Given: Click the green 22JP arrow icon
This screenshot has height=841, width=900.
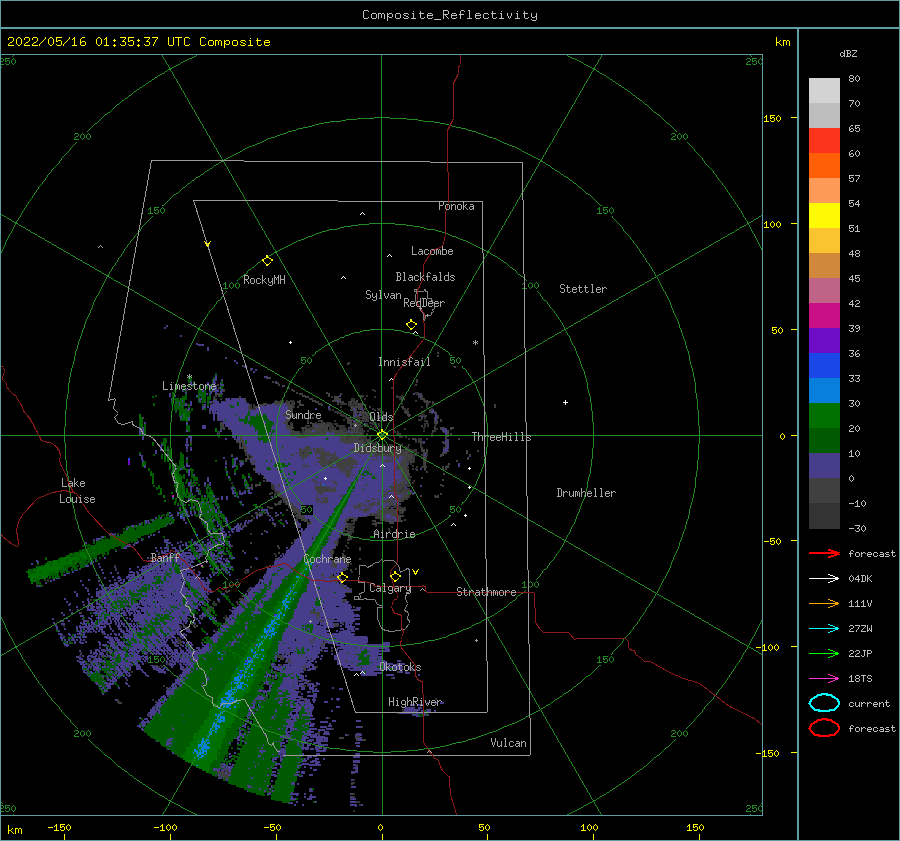Looking at the screenshot, I should coord(824,653).
